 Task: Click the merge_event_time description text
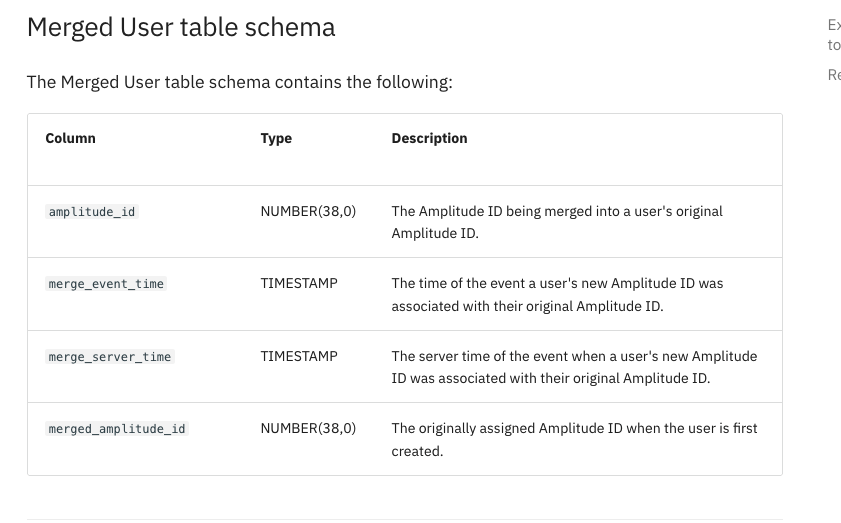(x=557, y=295)
